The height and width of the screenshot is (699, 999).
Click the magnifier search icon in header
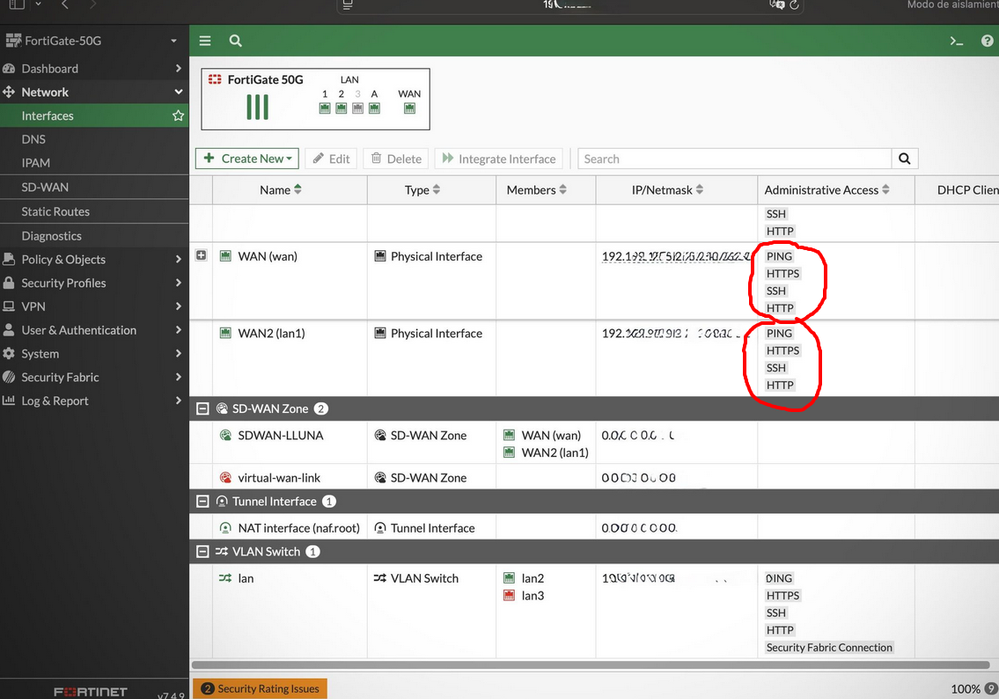pos(236,41)
